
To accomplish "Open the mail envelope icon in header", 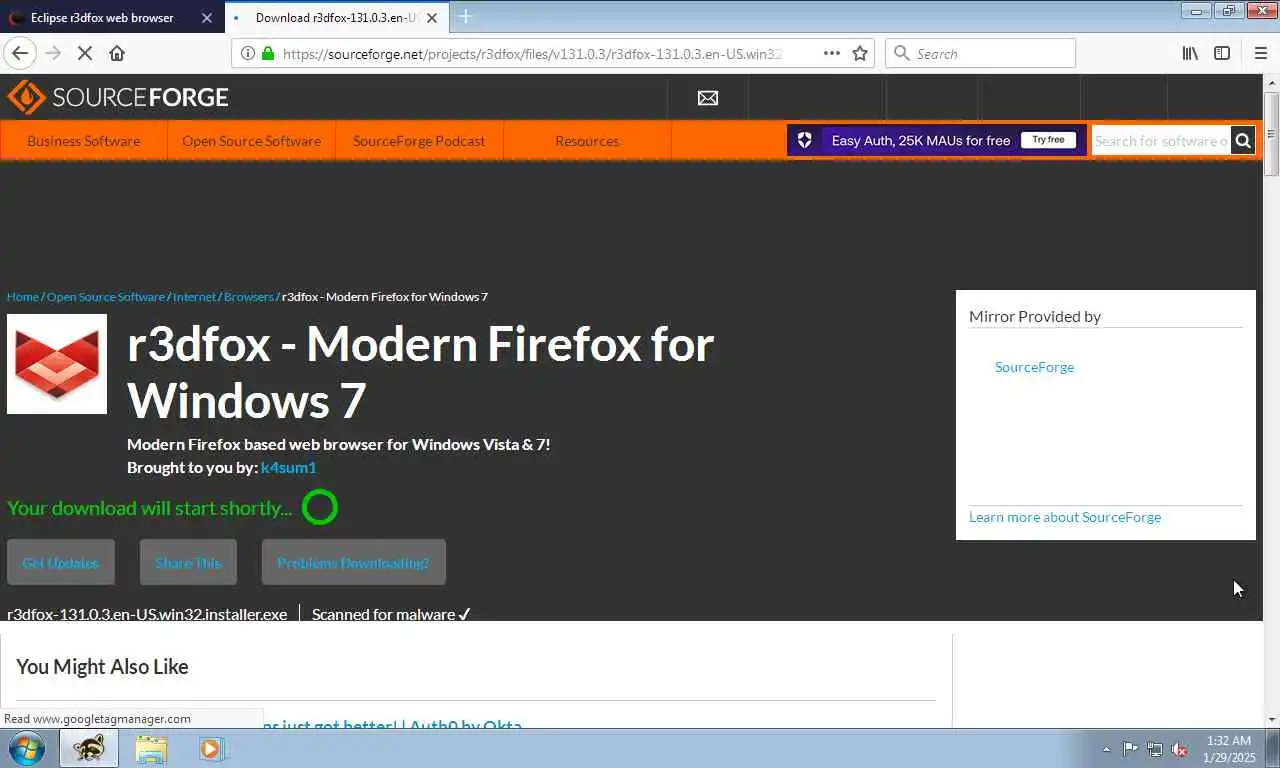I will [708, 98].
